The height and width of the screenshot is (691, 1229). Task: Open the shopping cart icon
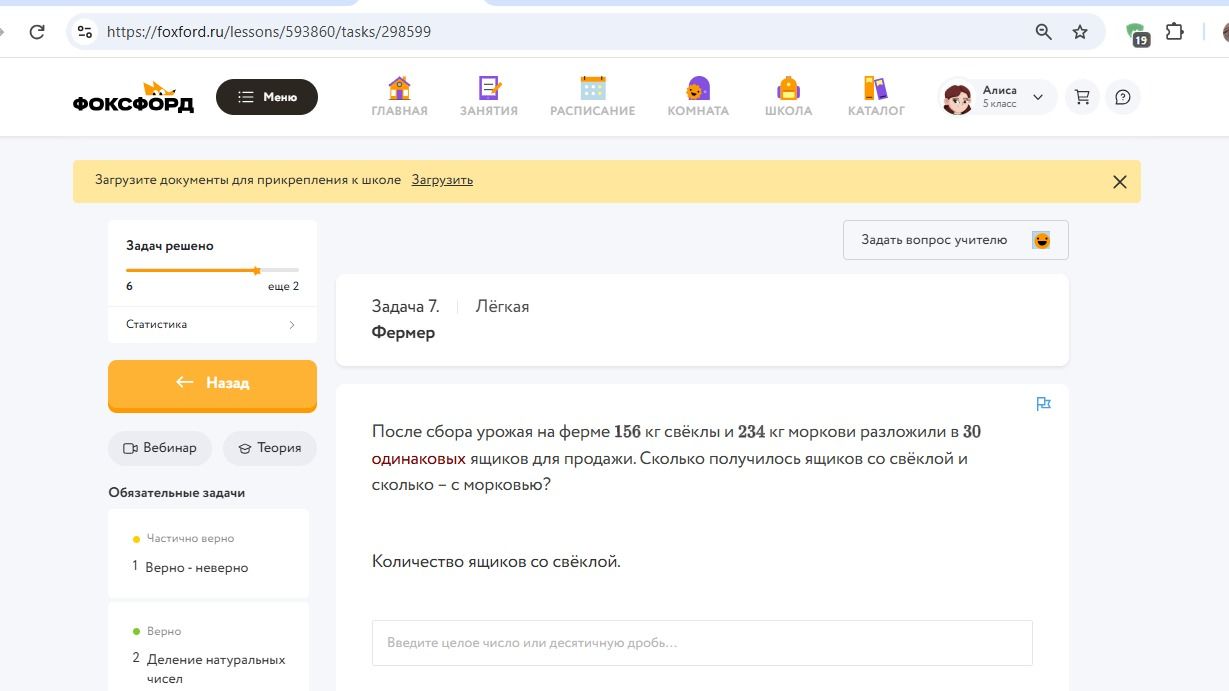[x=1082, y=97]
